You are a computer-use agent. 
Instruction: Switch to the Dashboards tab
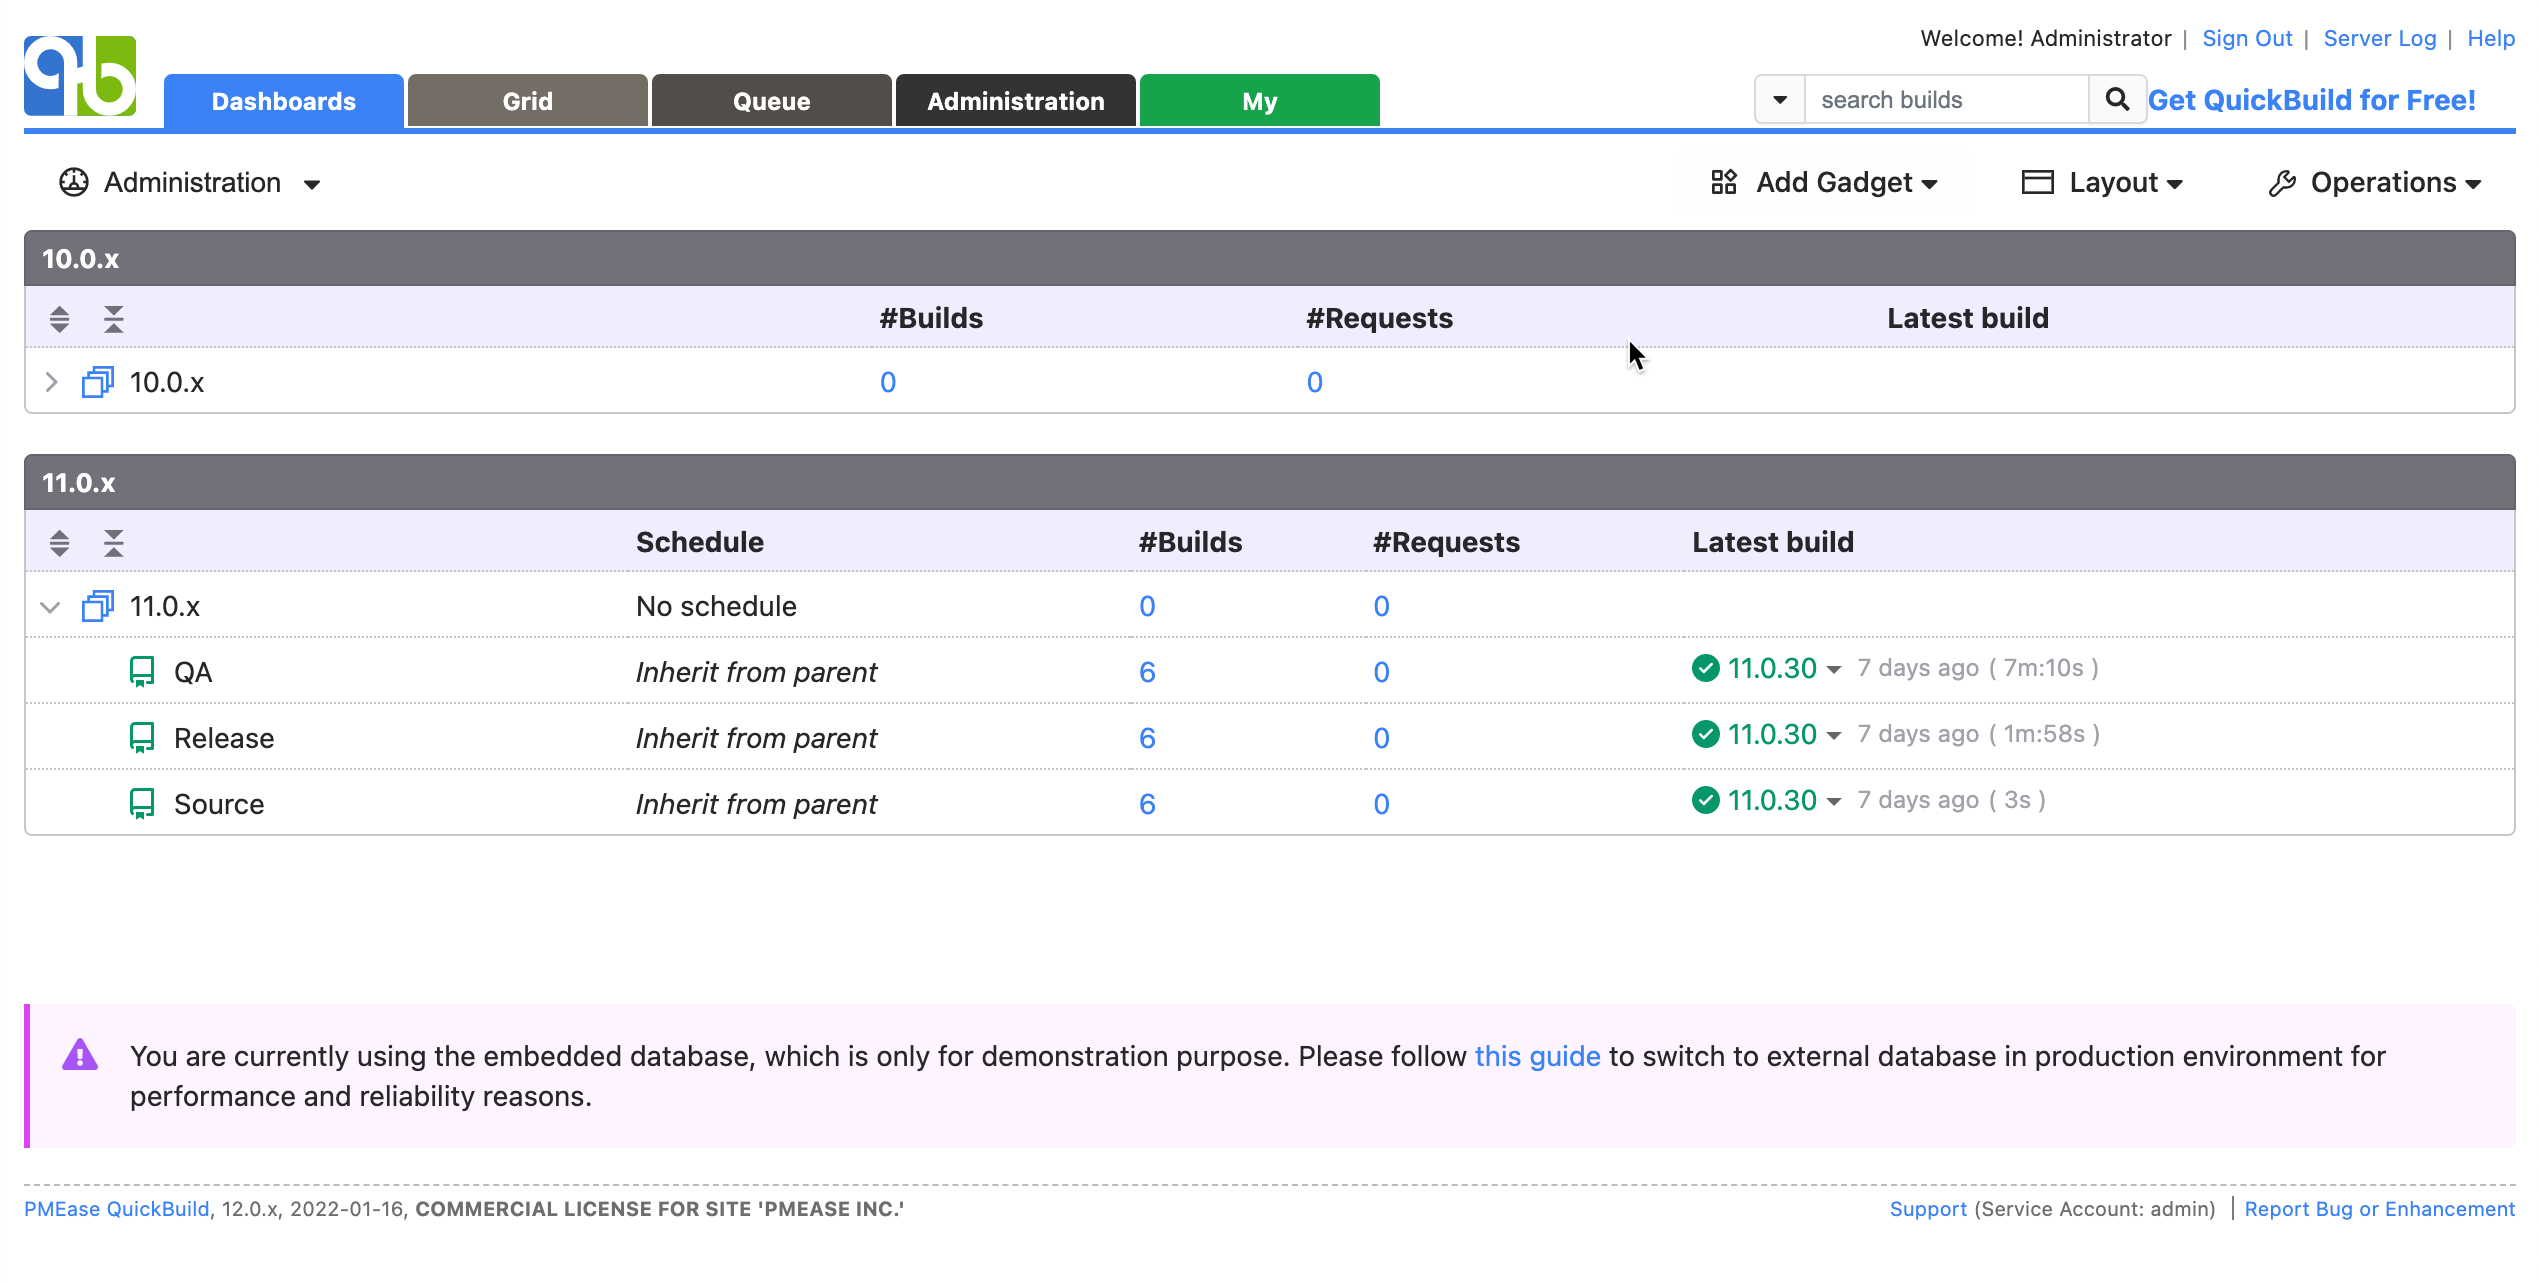coord(284,101)
